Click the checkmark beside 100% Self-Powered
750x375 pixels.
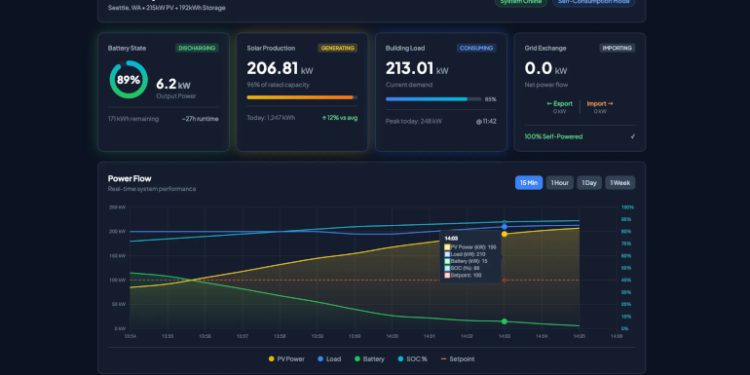coord(633,137)
